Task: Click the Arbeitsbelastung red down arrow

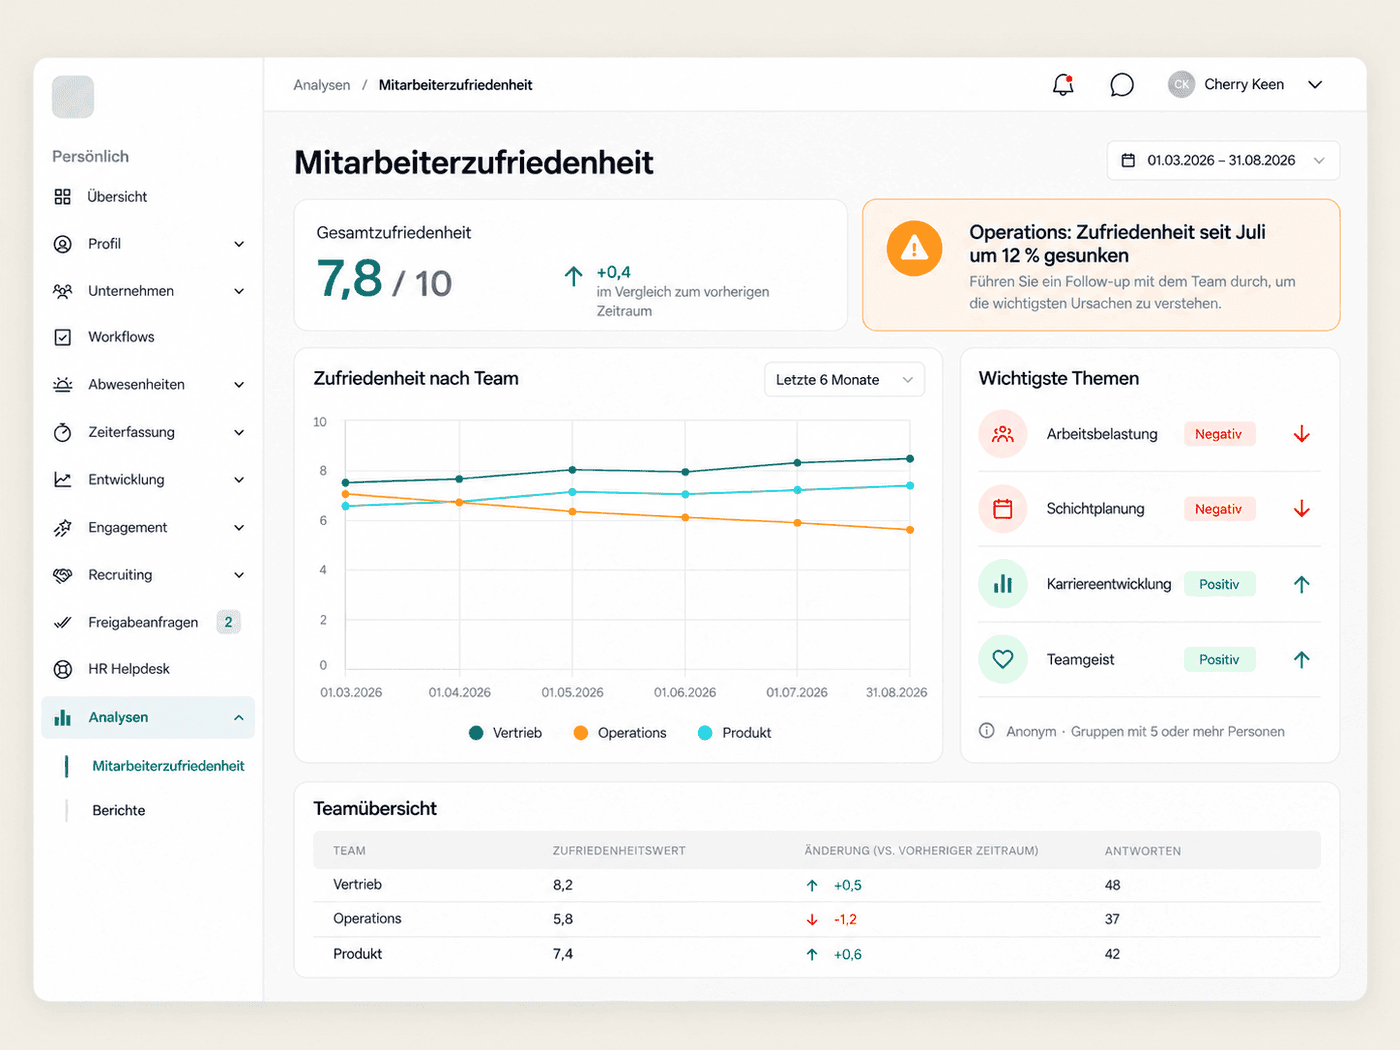Action: 1301,434
